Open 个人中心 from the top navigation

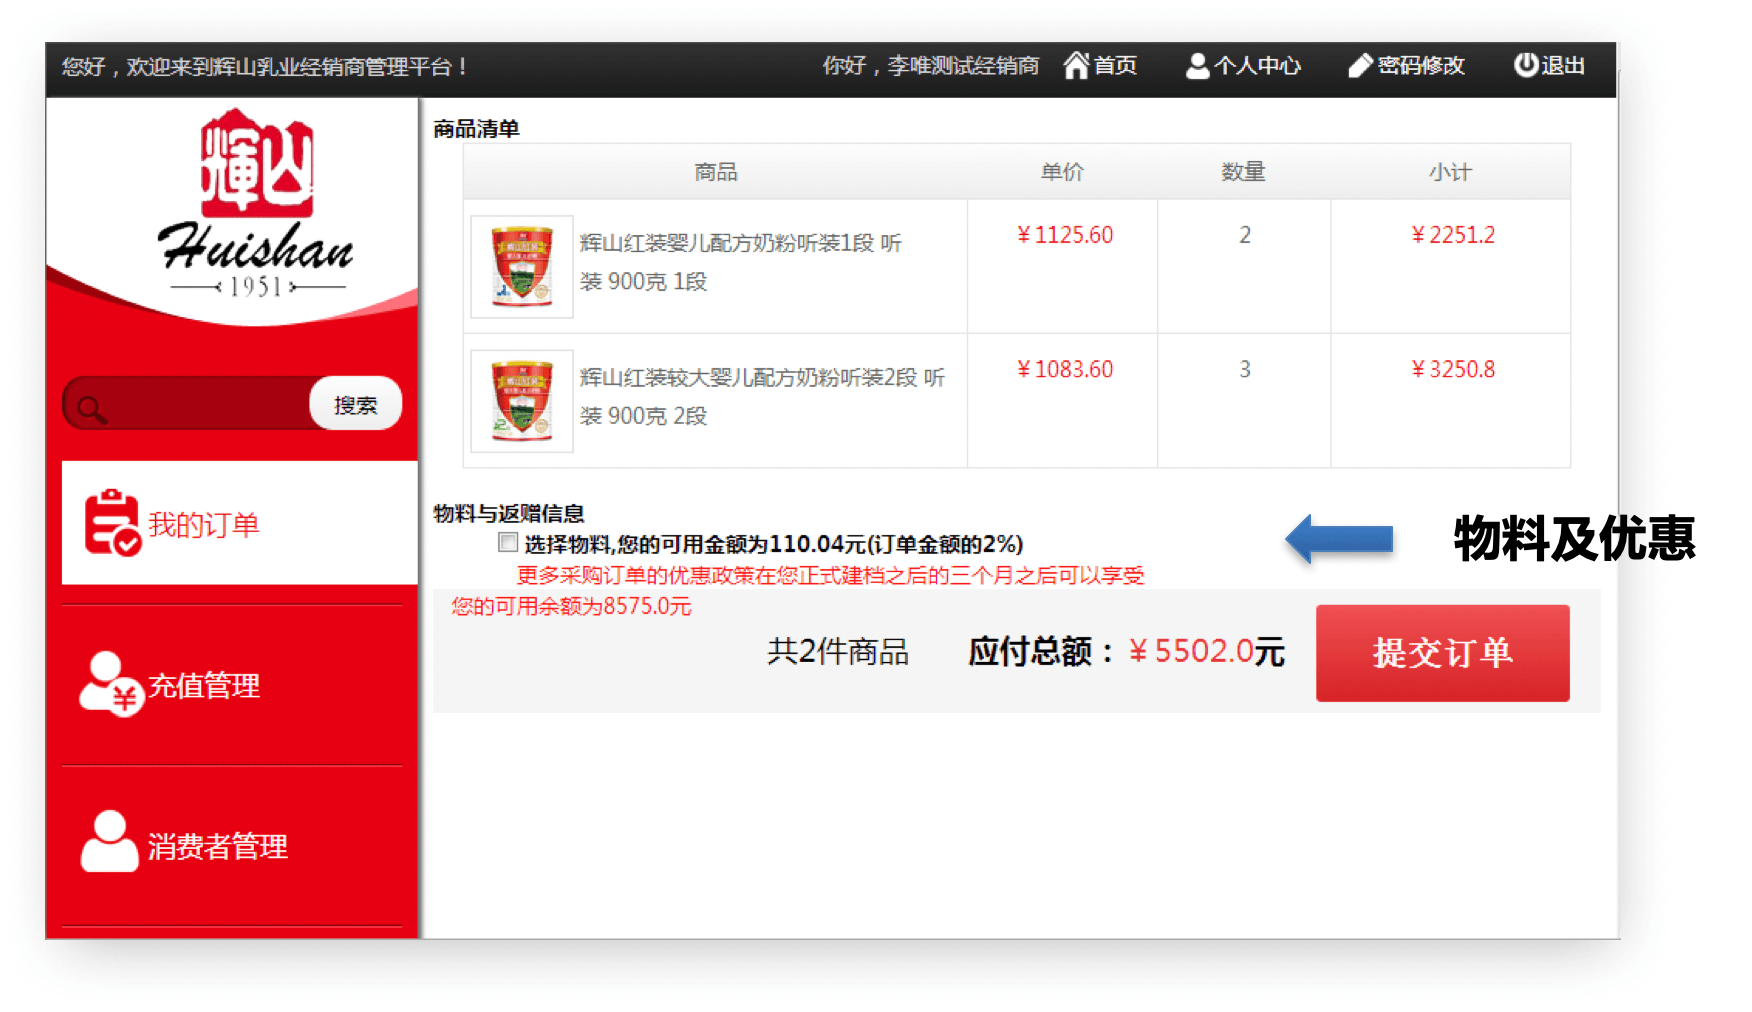coord(1258,66)
